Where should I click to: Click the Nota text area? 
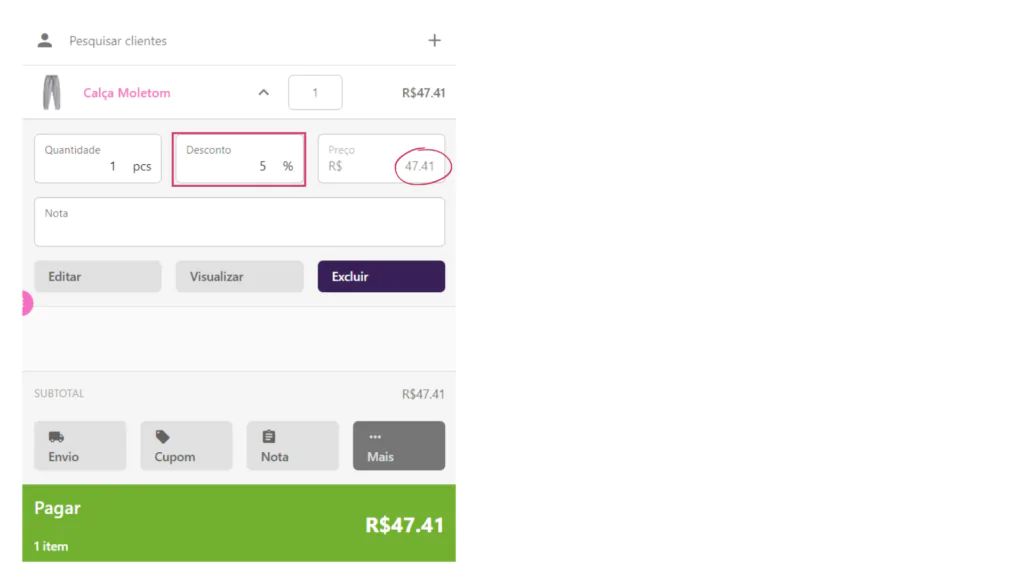(x=240, y=222)
